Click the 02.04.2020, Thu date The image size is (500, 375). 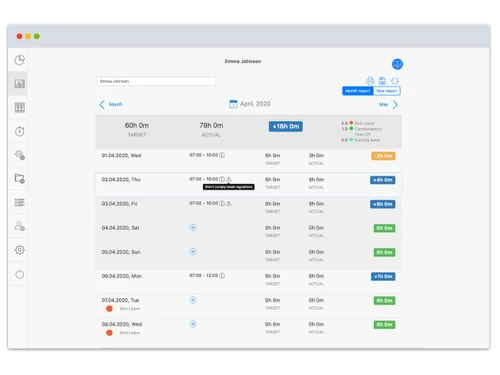121,179
